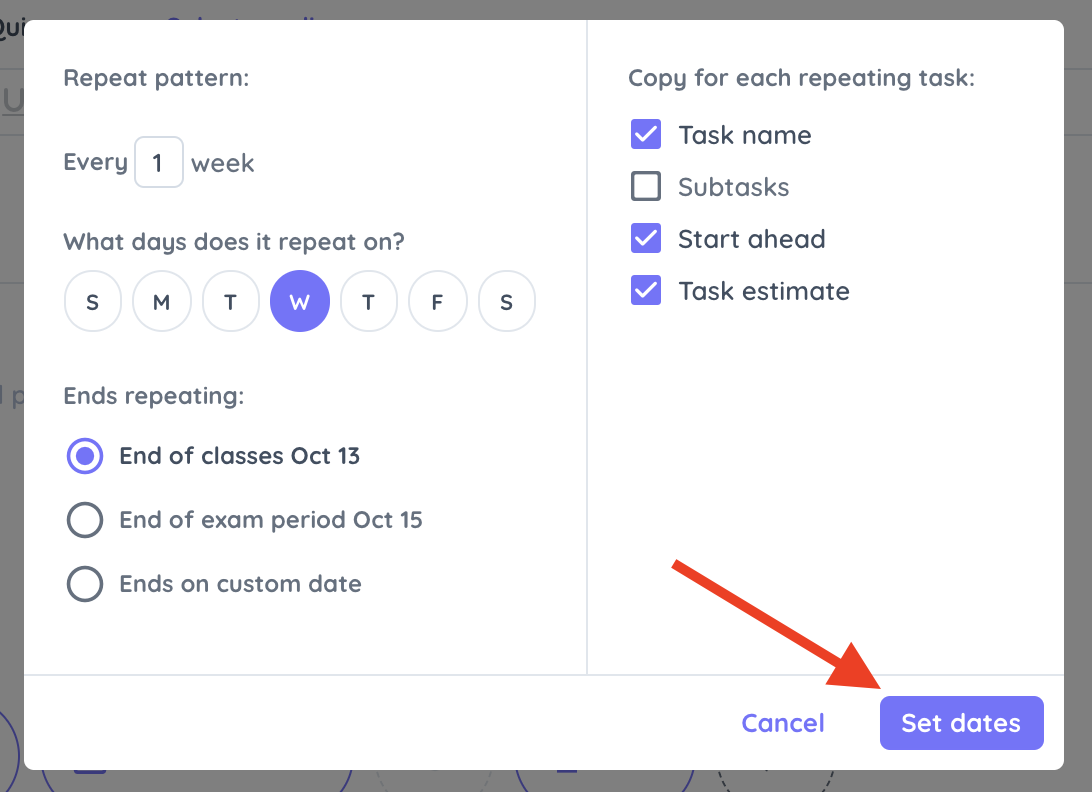
Task: Select Tuesday day circle
Action: click(231, 302)
